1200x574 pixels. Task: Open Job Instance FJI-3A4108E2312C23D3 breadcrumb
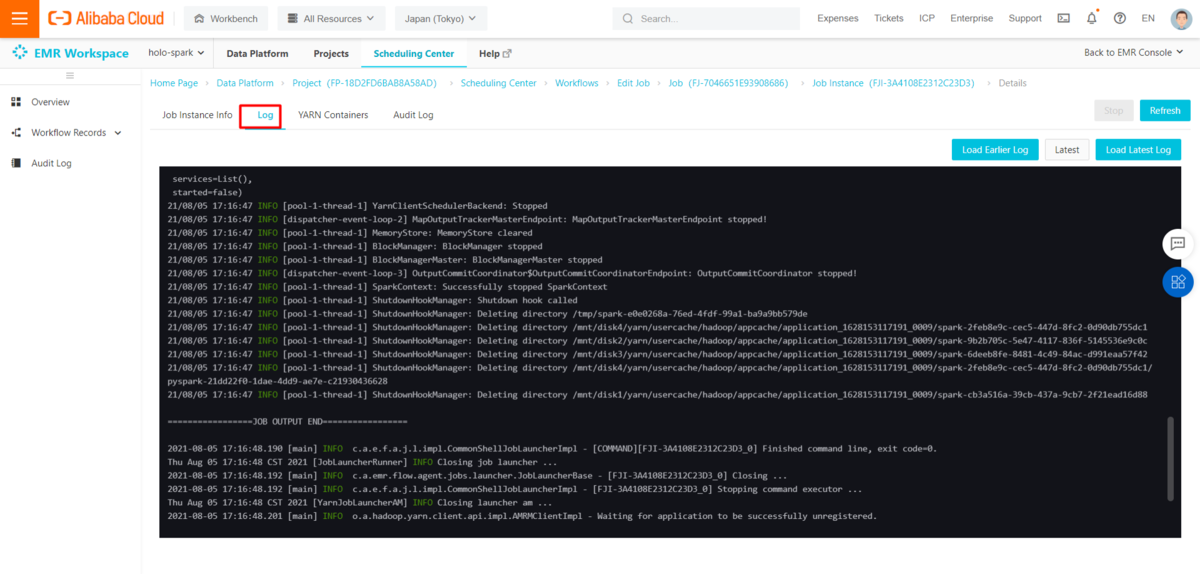[x=893, y=83]
